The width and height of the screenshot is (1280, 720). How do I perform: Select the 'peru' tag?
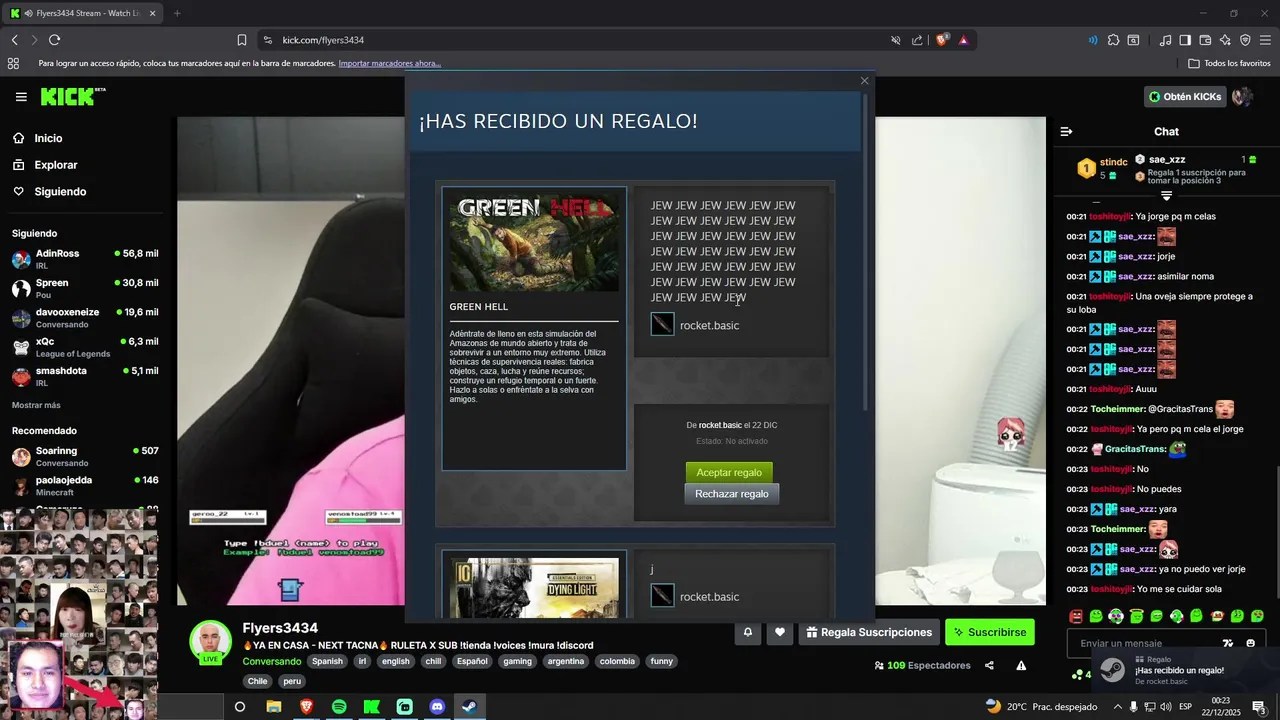click(292, 681)
